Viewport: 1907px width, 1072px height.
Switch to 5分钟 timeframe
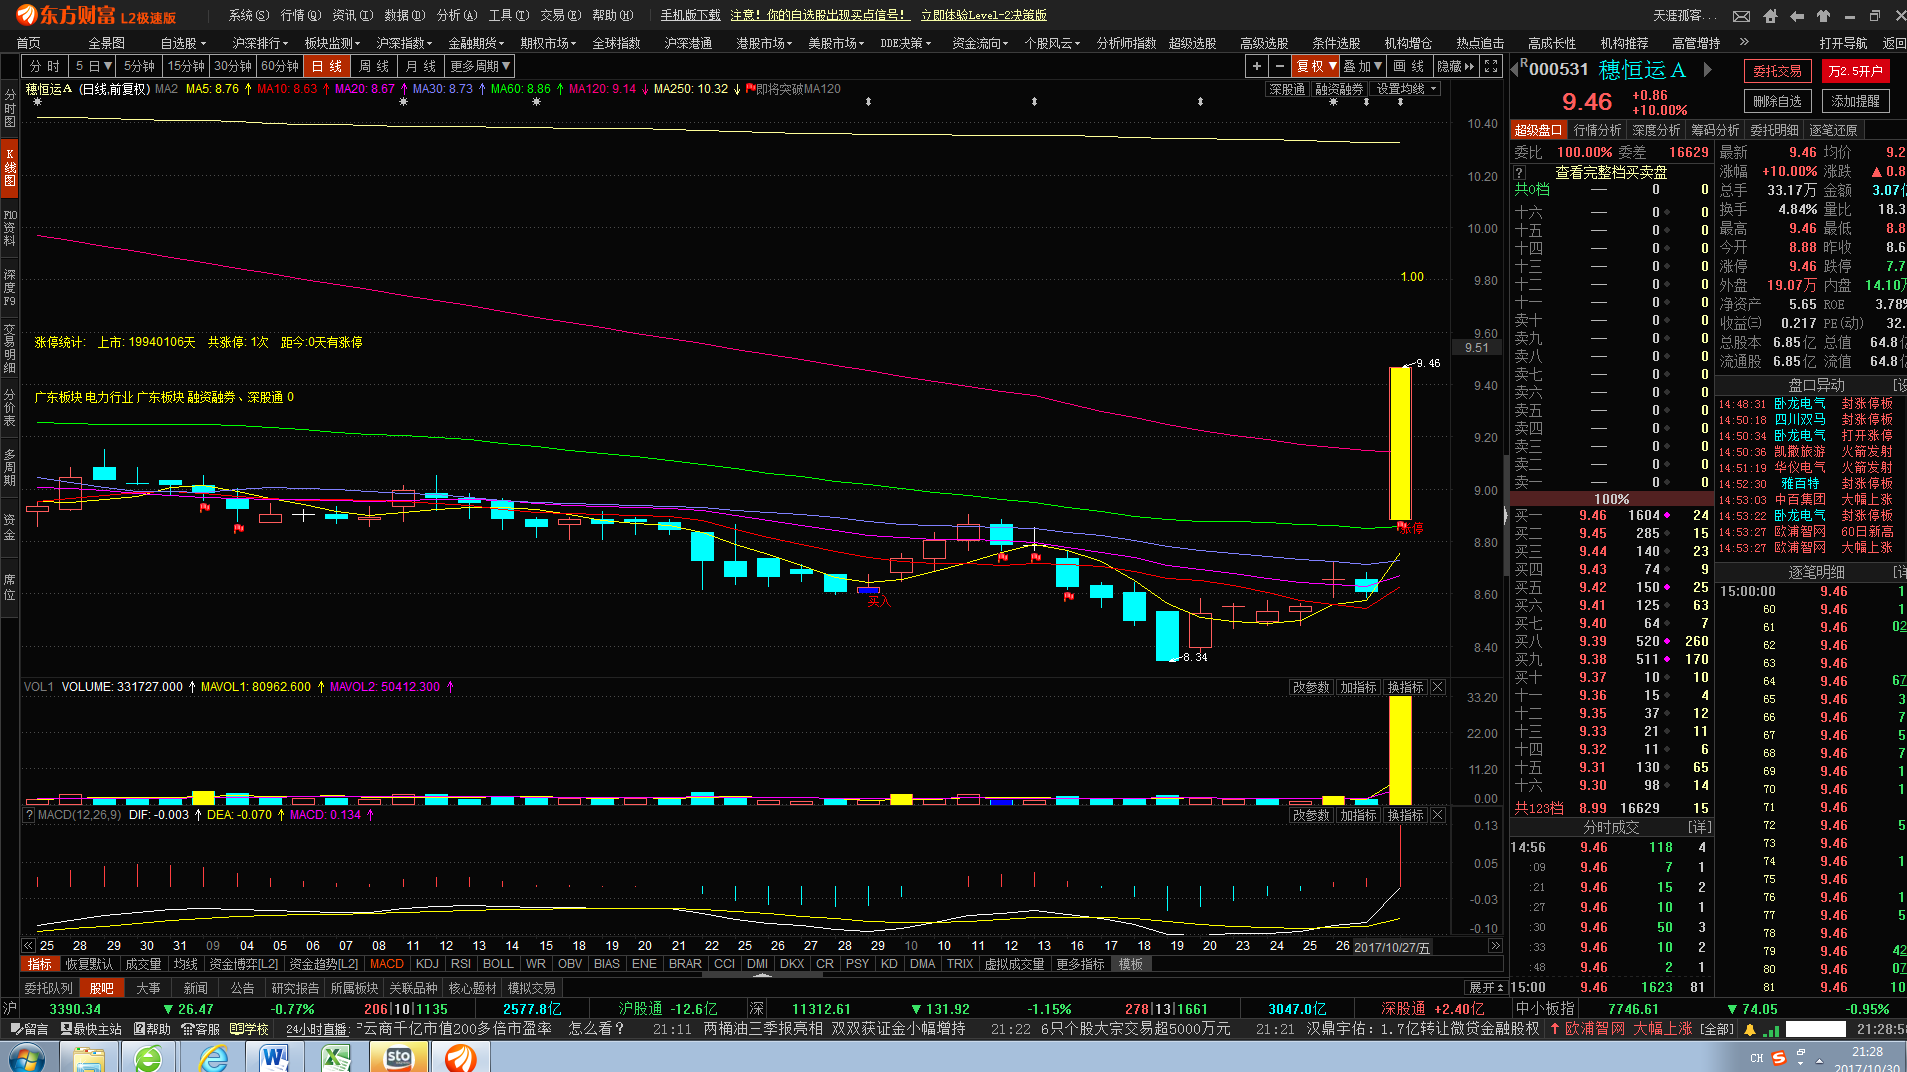(139, 66)
